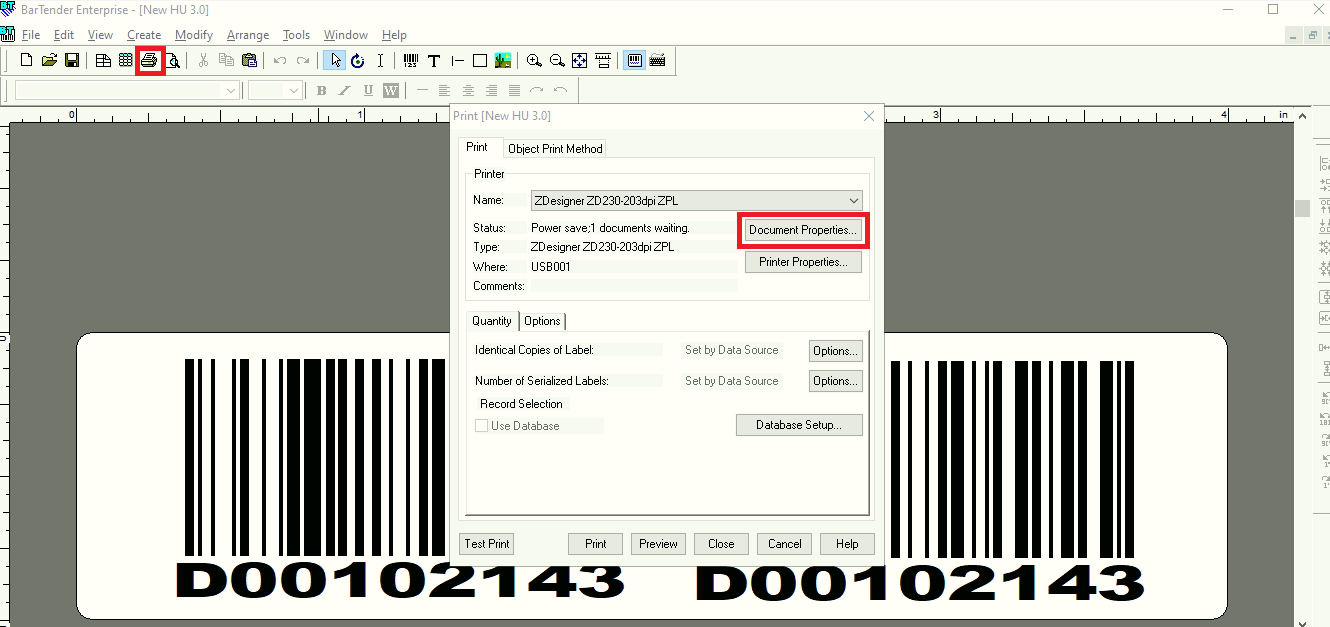The height and width of the screenshot is (627, 1330).
Task: Toggle the W white-on-black text button
Action: coord(391,91)
